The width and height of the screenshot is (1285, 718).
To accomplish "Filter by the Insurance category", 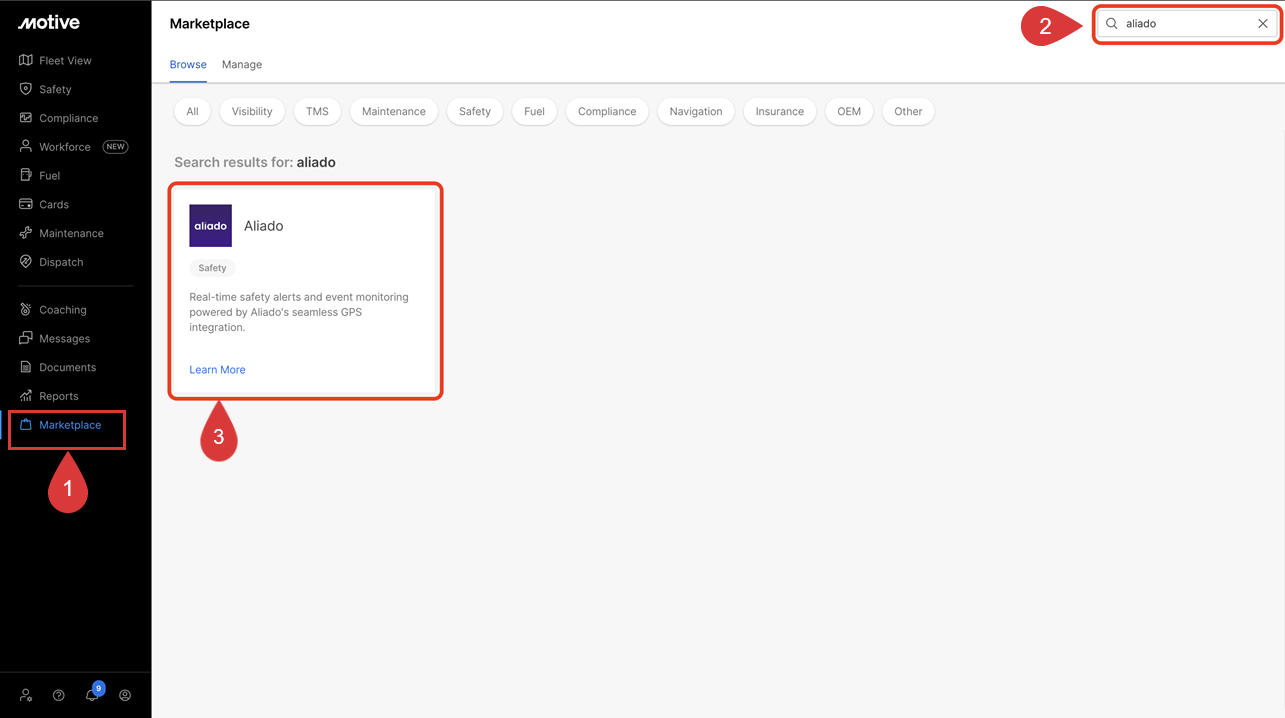I will click(x=780, y=111).
